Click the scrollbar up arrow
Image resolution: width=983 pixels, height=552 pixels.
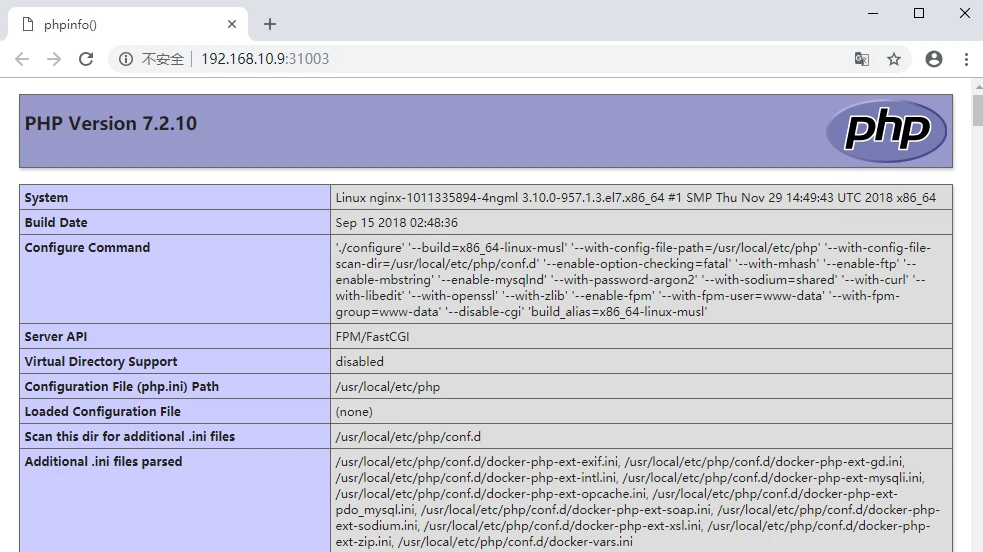click(x=978, y=86)
